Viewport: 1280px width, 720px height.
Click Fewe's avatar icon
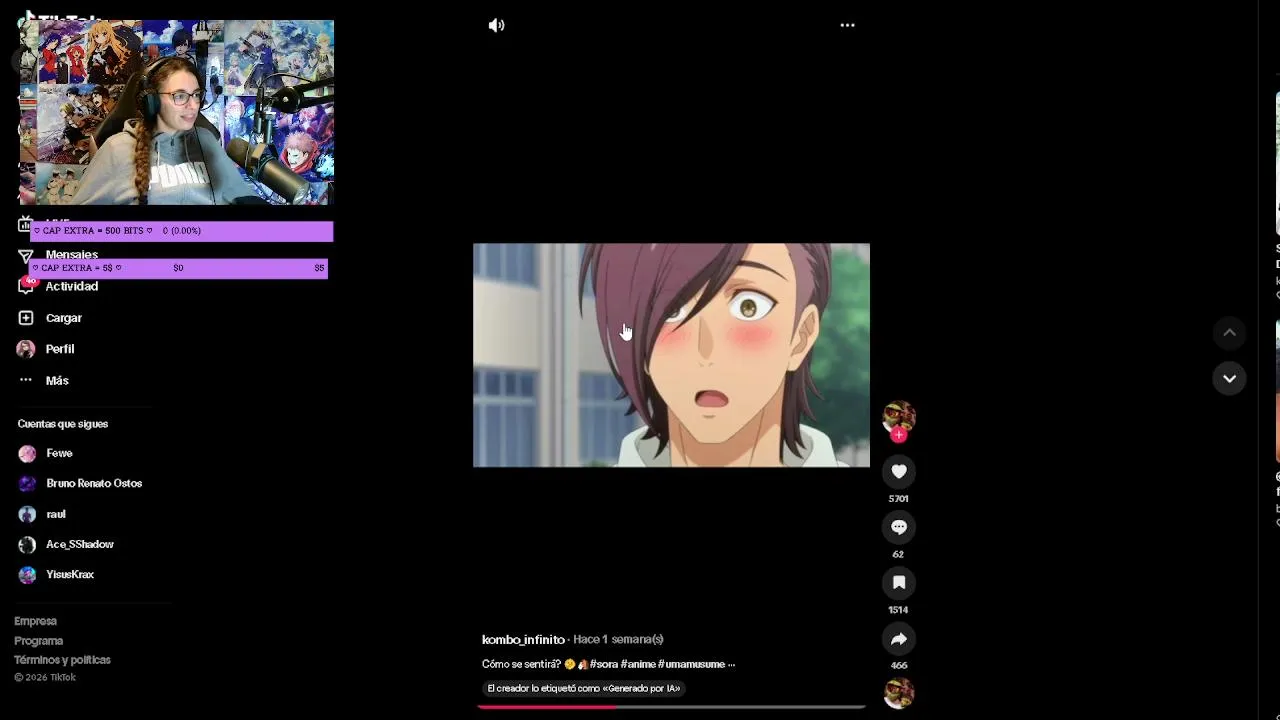27,453
